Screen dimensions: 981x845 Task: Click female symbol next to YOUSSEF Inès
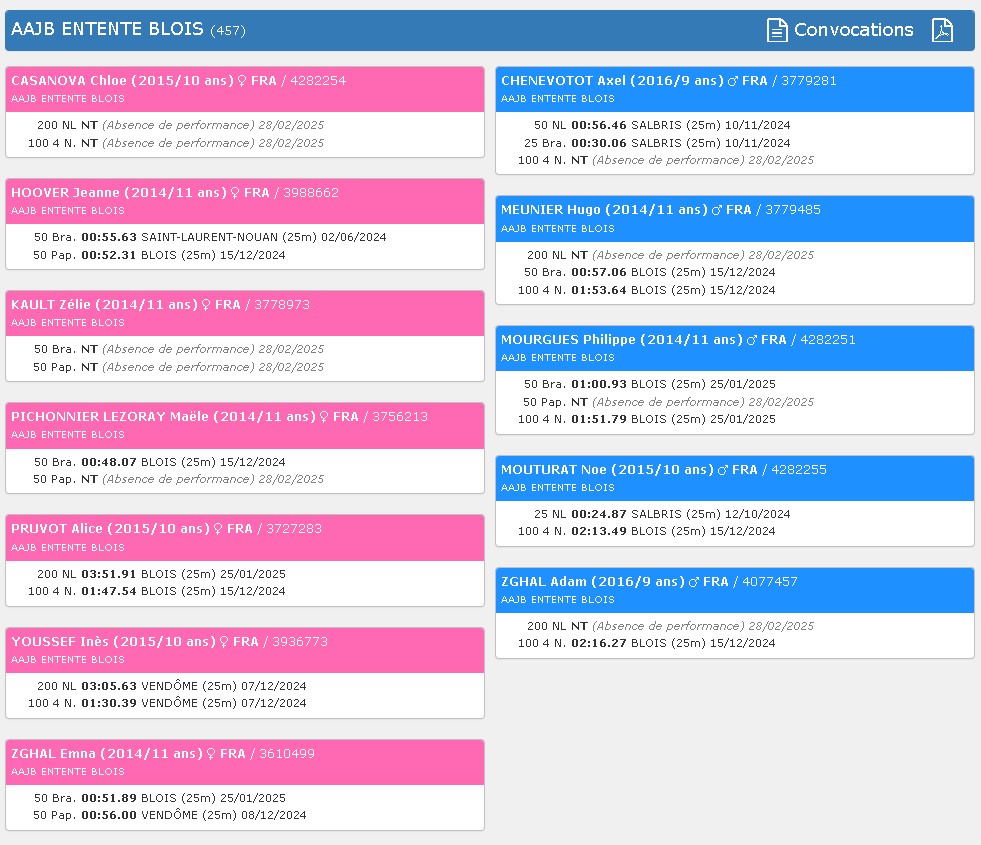click(223, 642)
